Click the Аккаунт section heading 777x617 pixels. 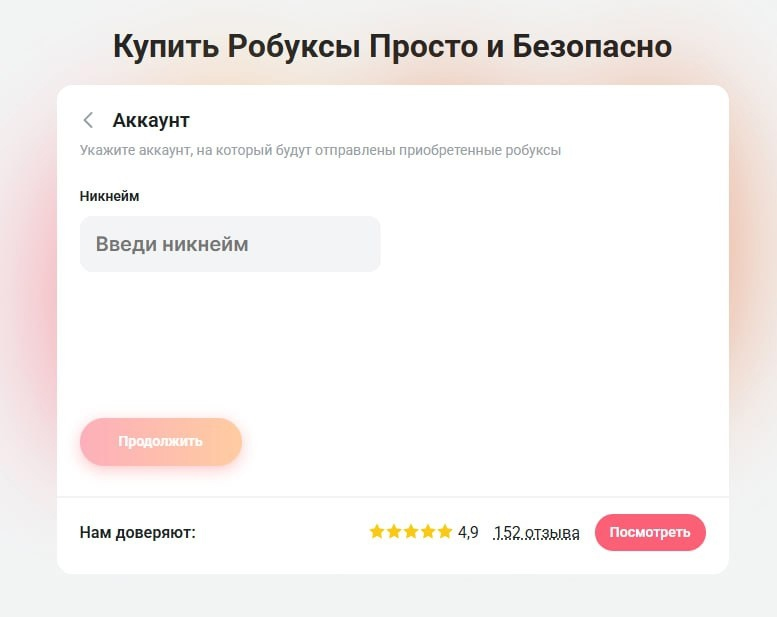tap(151, 121)
